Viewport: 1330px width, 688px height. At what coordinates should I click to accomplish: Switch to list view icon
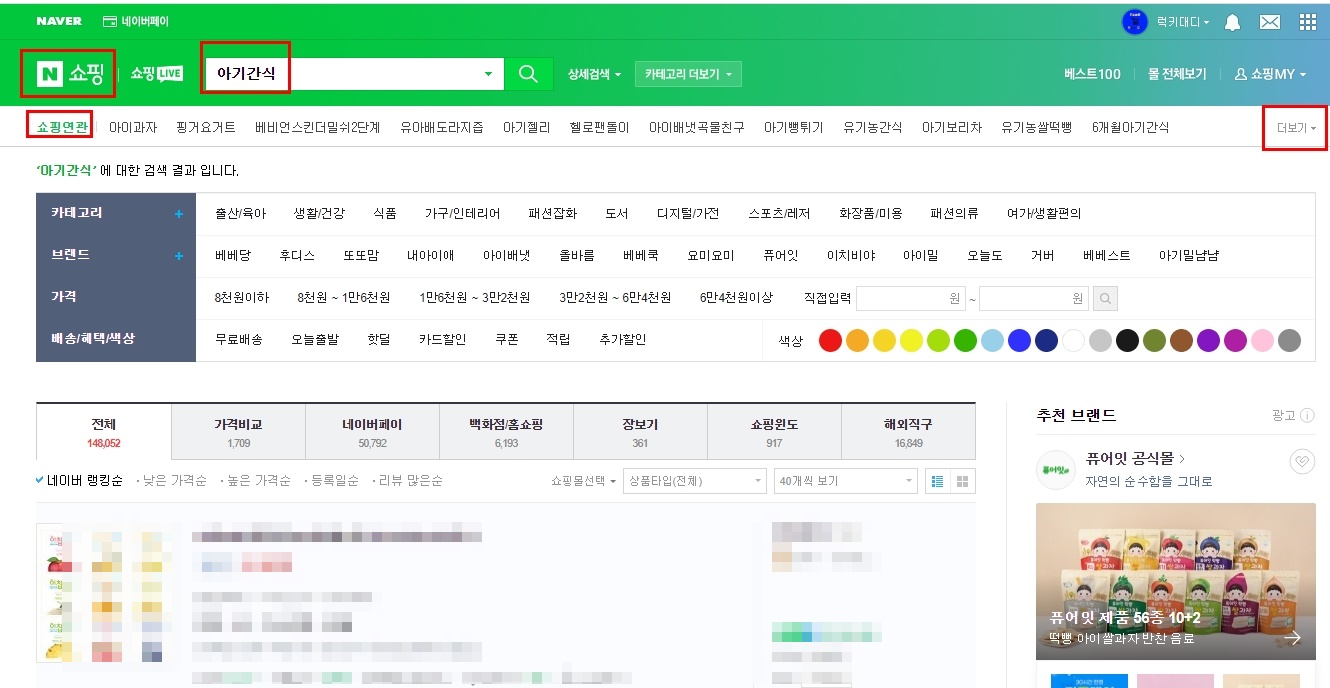(938, 481)
